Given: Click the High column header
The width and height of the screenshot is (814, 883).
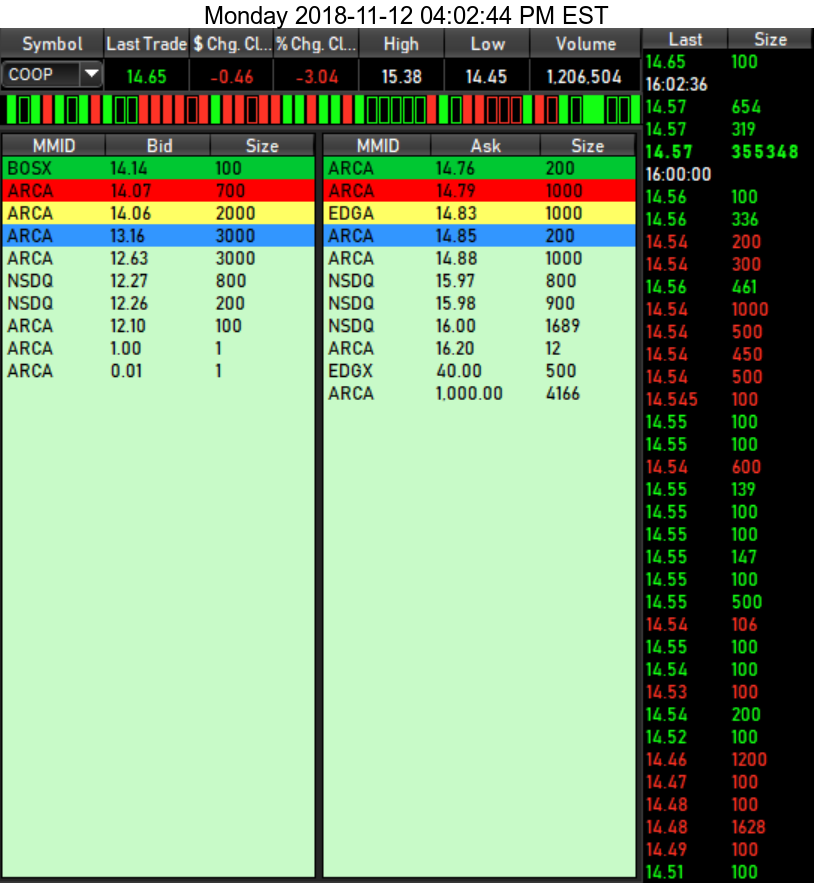Looking at the screenshot, I should tap(402, 44).
